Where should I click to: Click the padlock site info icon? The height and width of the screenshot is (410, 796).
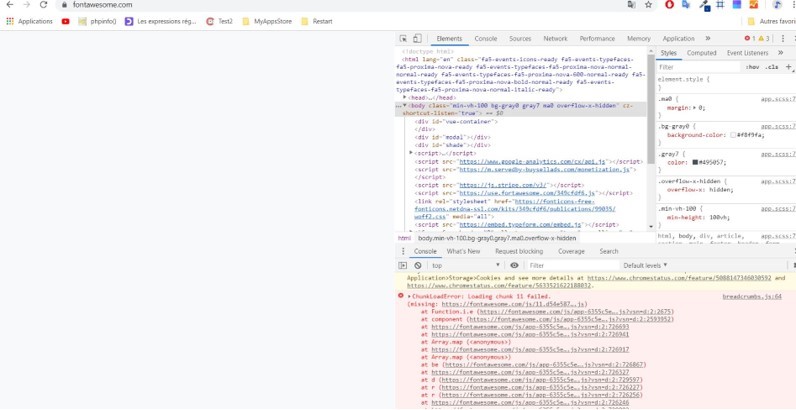click(x=64, y=5)
